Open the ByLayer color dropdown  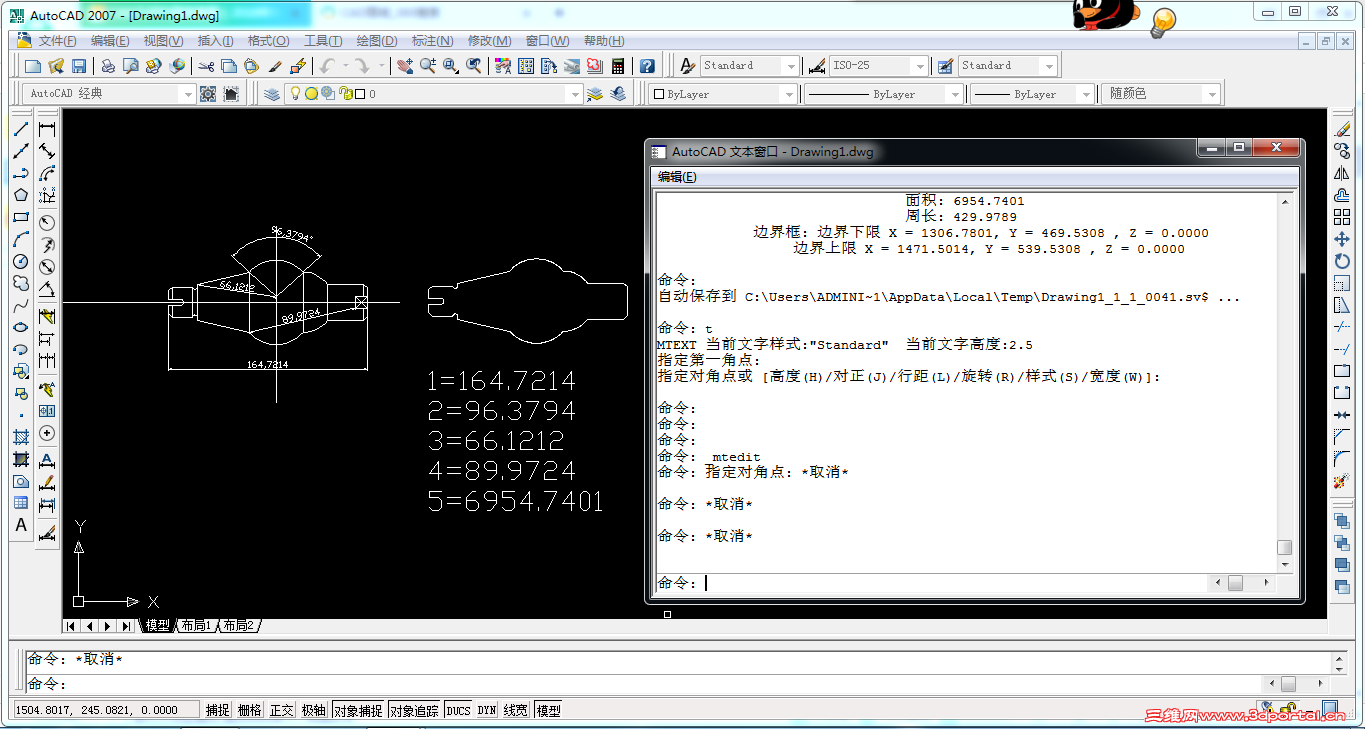(789, 94)
